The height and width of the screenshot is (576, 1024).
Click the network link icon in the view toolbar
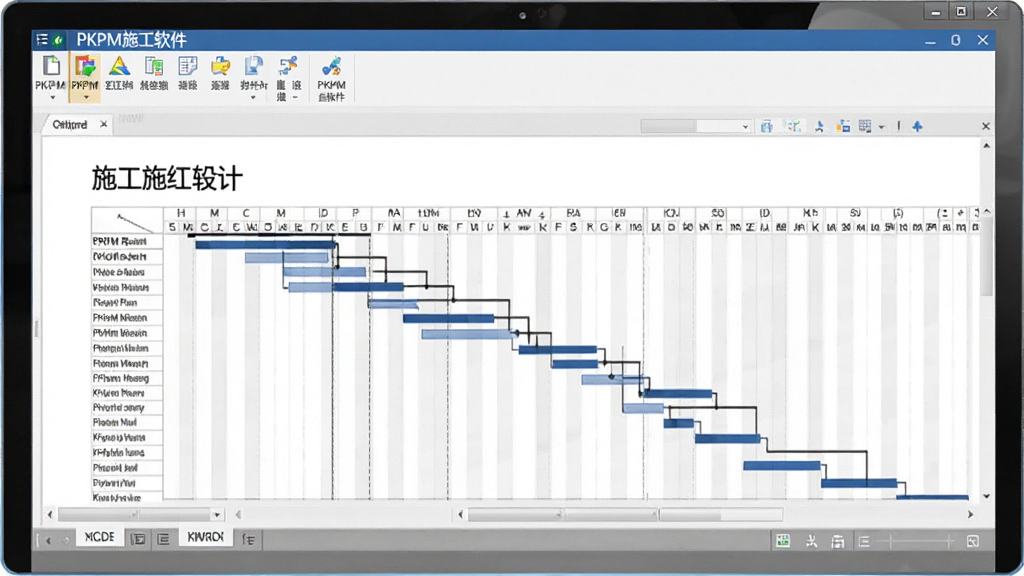(793, 127)
